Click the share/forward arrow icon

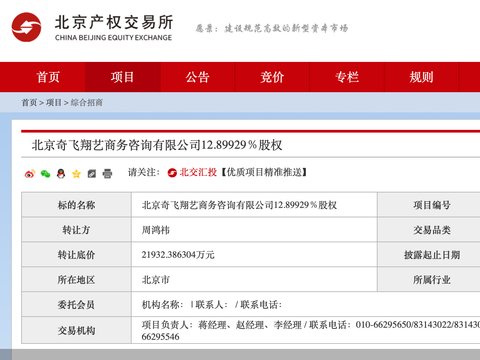92,174
